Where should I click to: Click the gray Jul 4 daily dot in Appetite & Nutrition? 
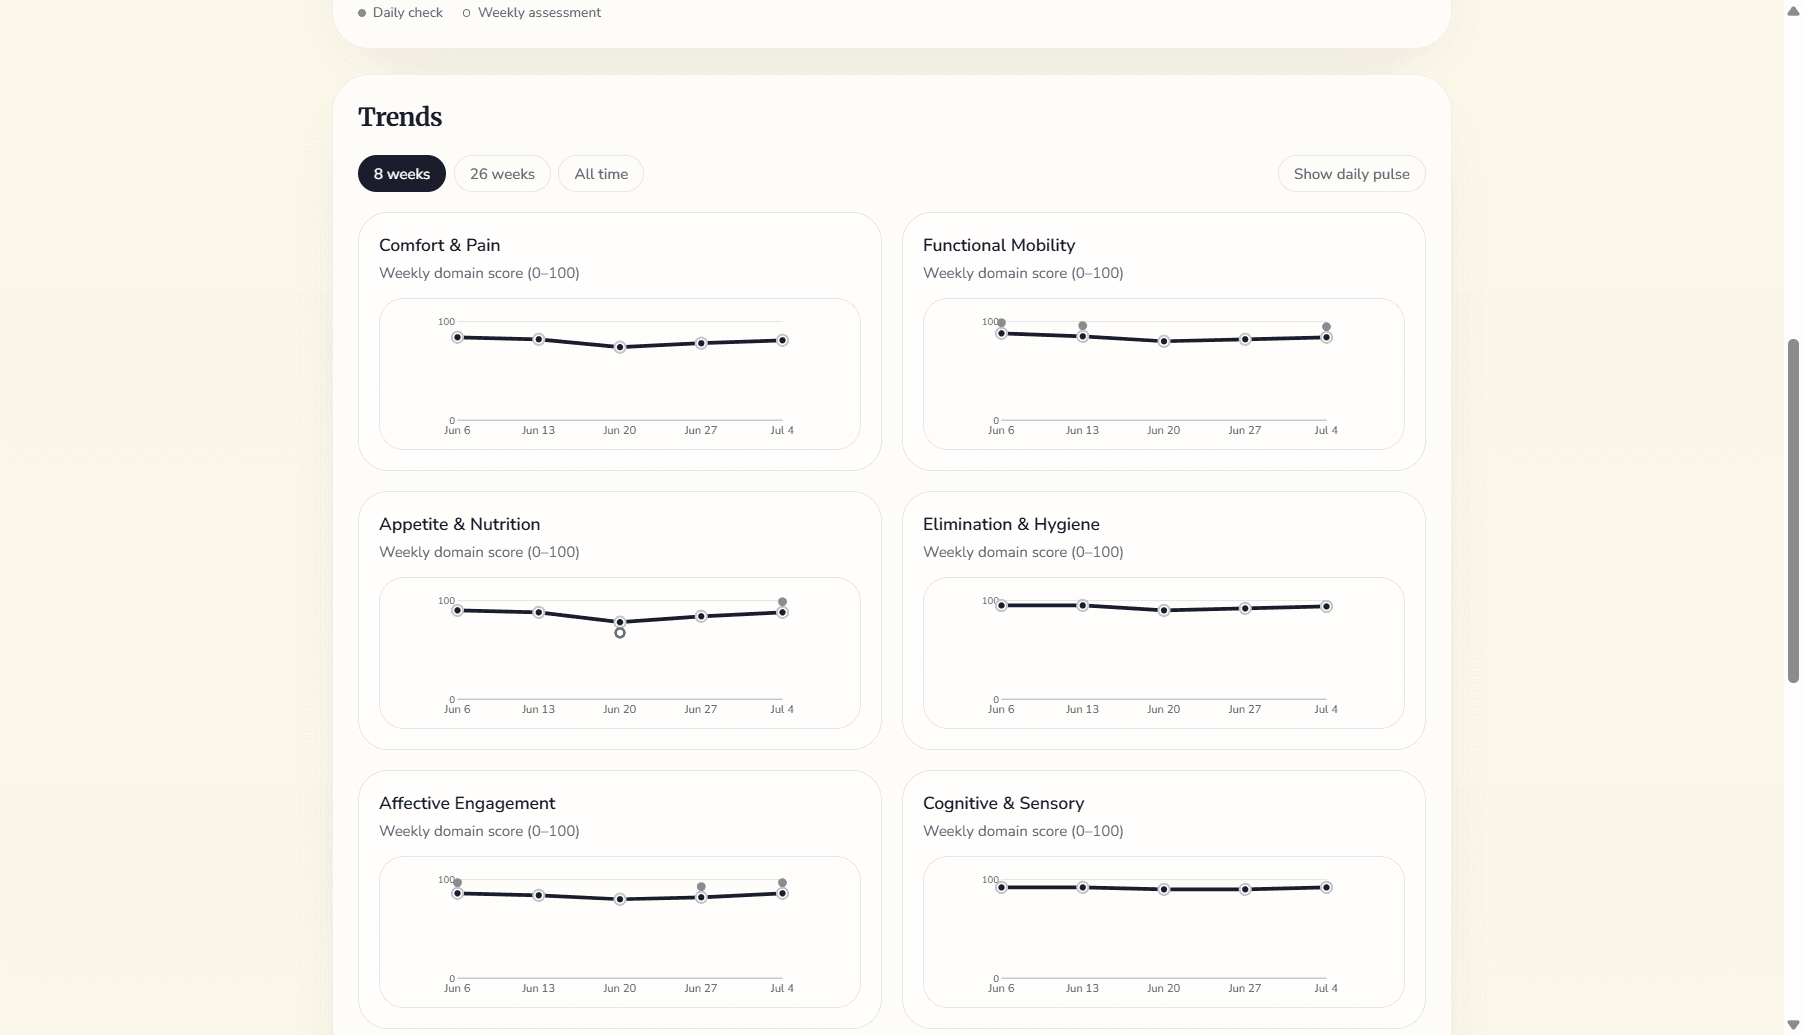coord(782,602)
